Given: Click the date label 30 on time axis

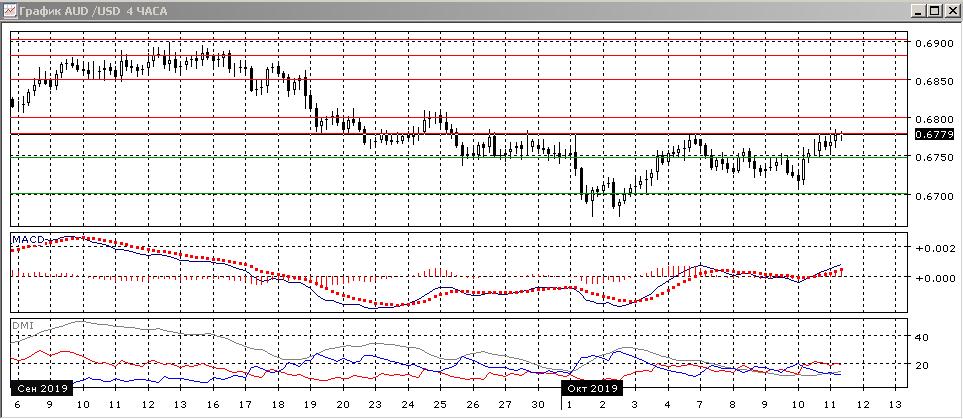Looking at the screenshot, I should (538, 405).
